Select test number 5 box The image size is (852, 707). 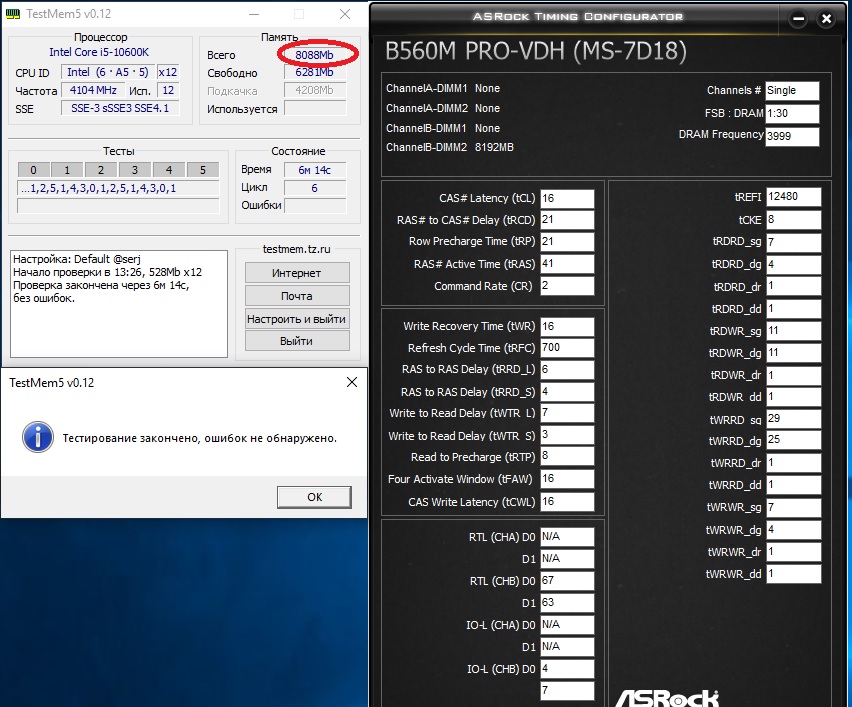(x=203, y=170)
